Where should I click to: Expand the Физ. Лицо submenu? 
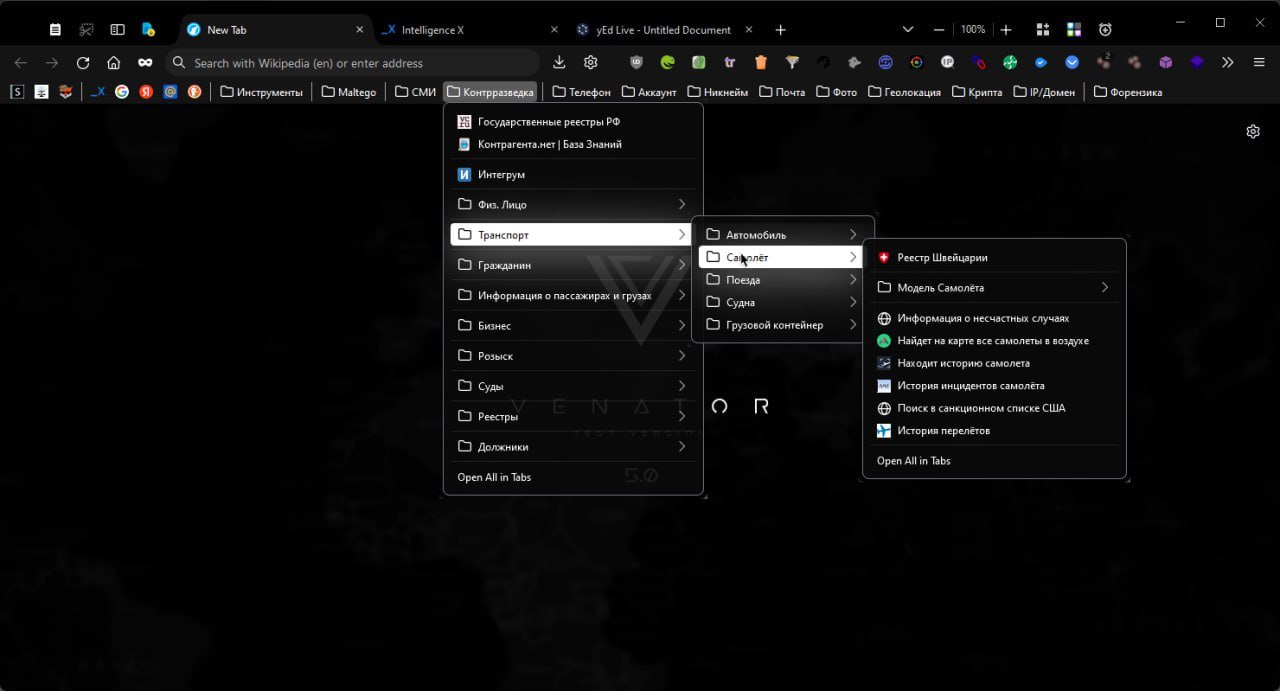point(573,204)
